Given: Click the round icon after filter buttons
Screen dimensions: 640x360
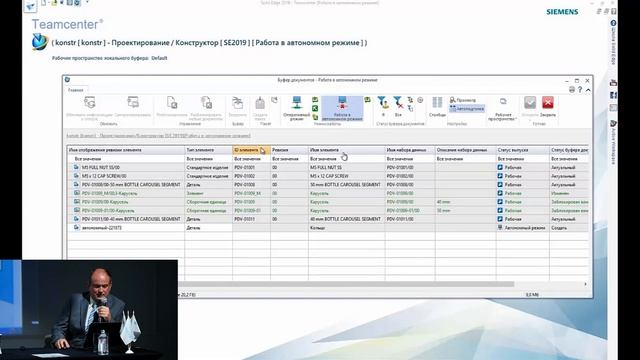Looking at the screenshot, I should point(420,100).
